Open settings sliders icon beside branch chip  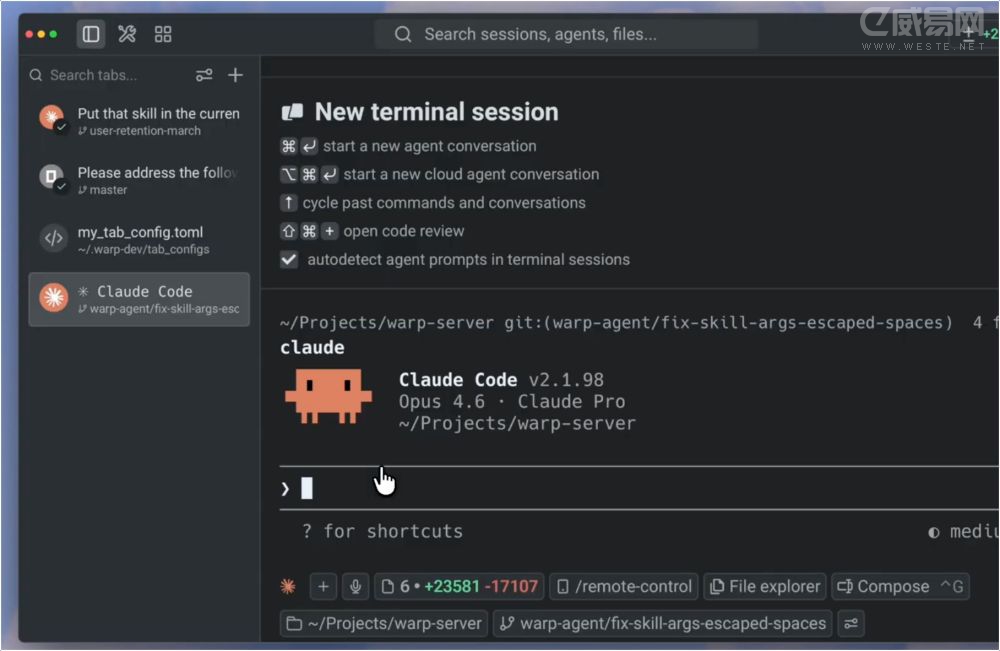point(851,623)
